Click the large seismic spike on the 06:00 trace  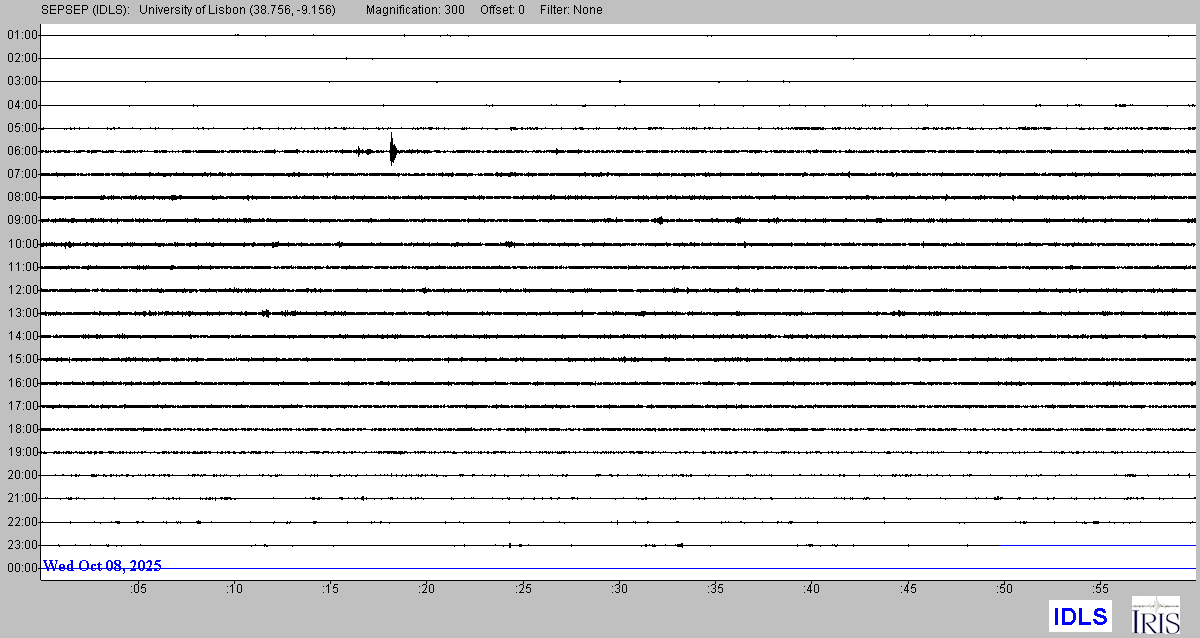(x=392, y=150)
